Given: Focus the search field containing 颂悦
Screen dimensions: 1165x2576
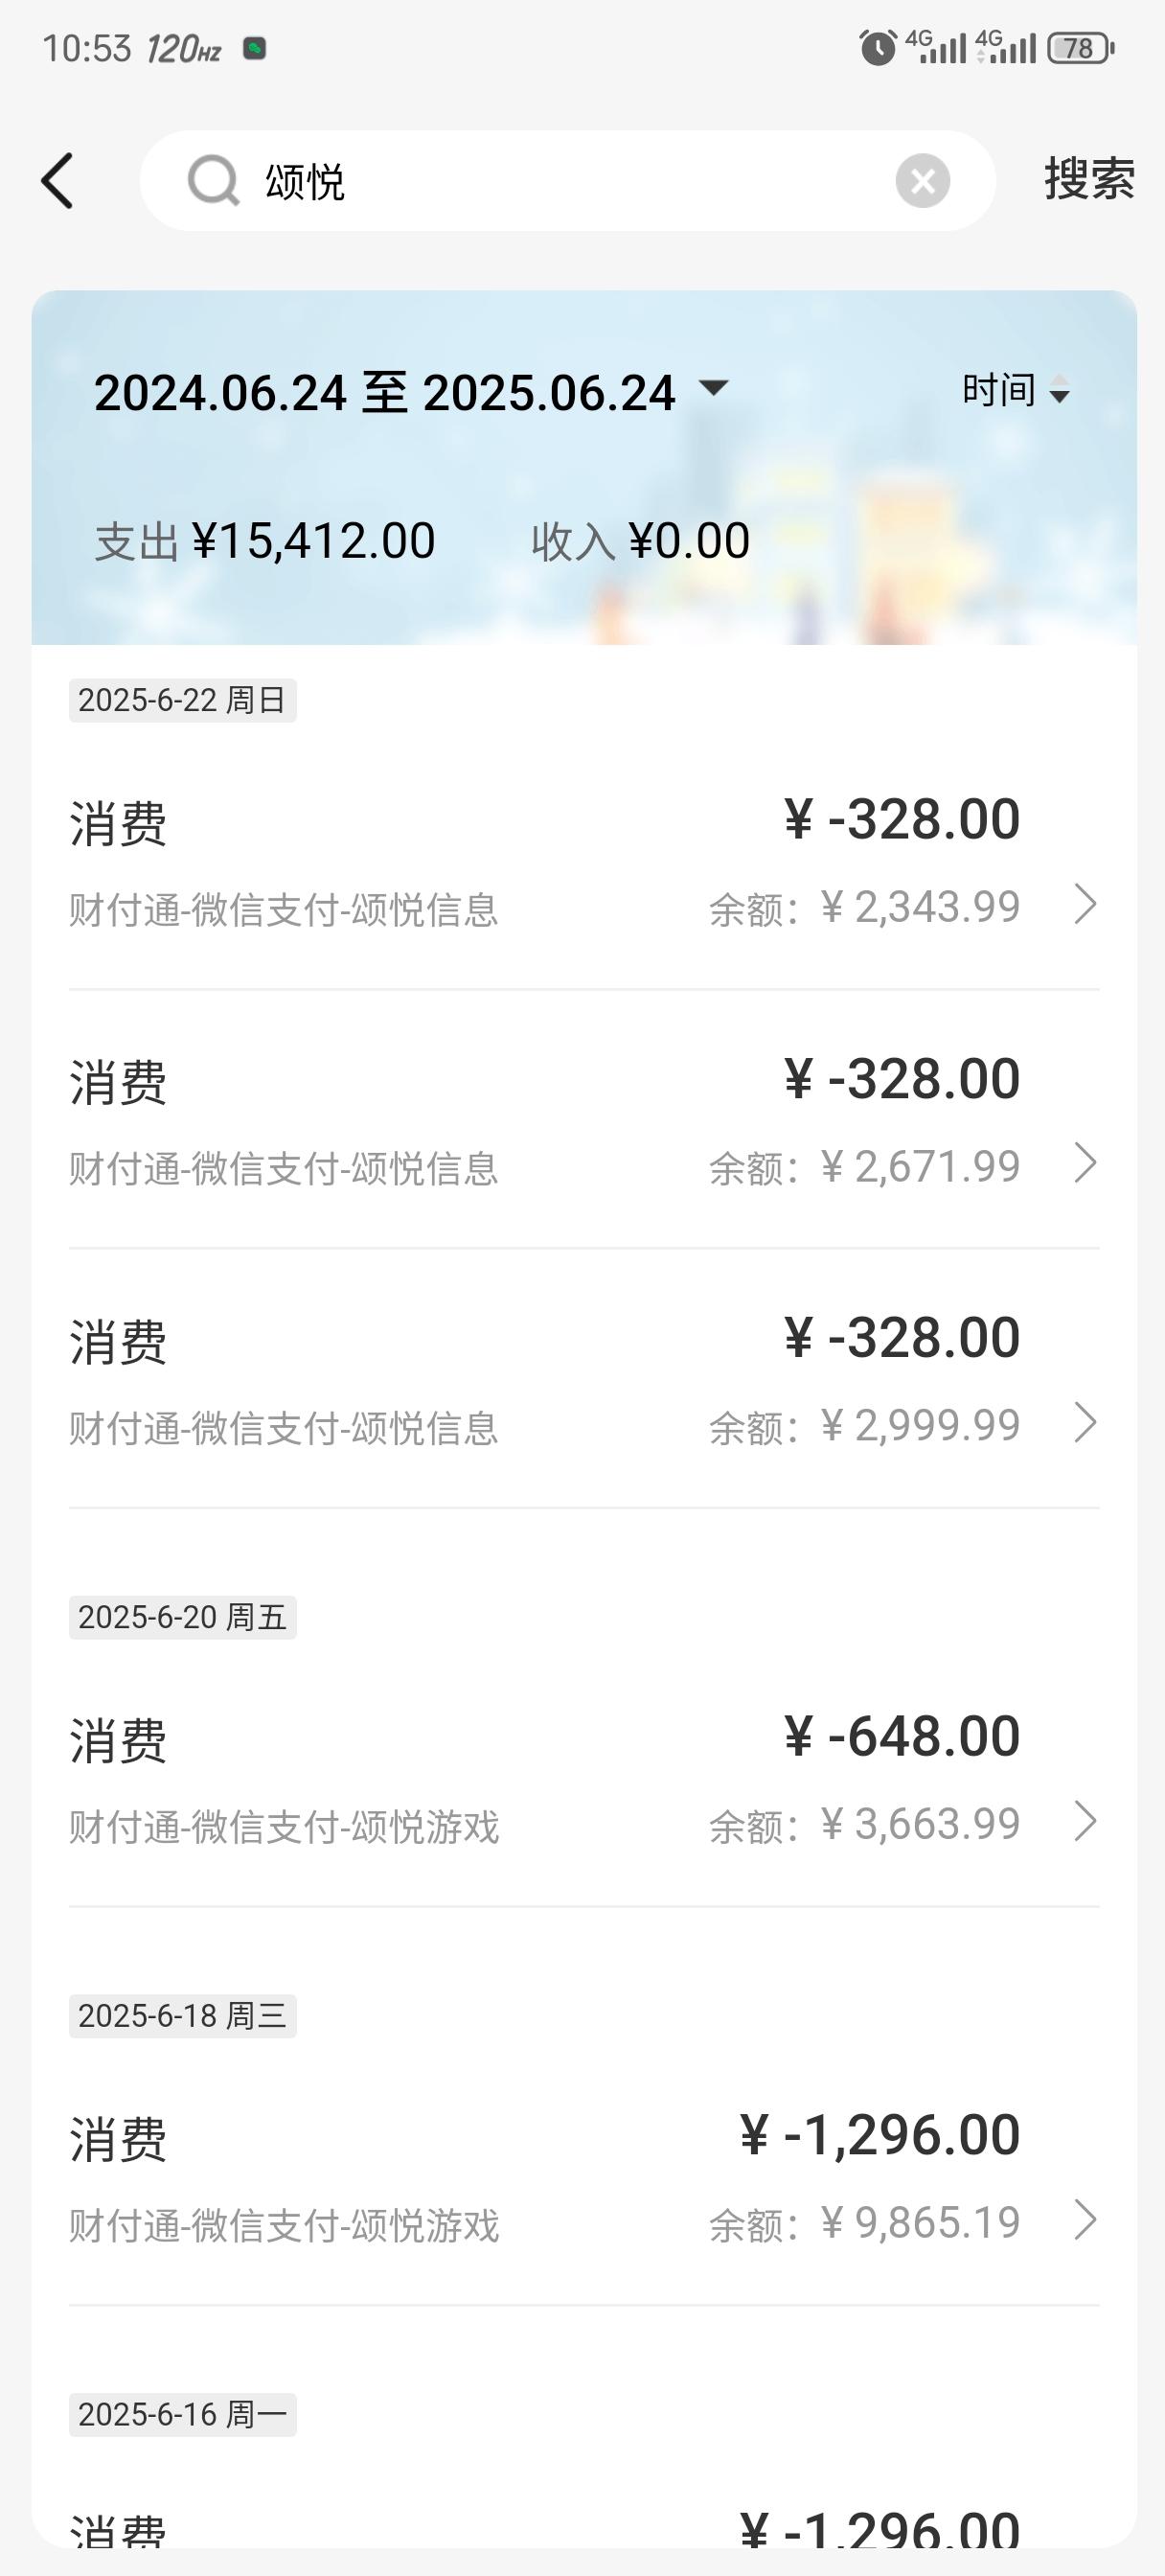Looking at the screenshot, I should click(x=567, y=181).
